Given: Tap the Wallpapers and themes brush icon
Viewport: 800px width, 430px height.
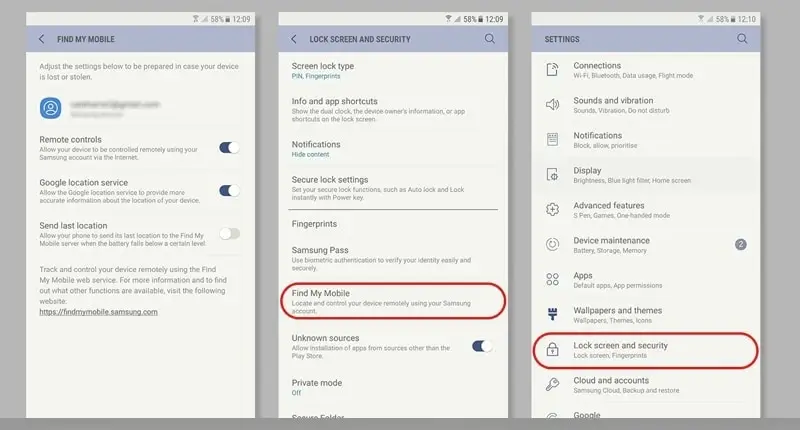Looking at the screenshot, I should pyautogui.click(x=552, y=314).
